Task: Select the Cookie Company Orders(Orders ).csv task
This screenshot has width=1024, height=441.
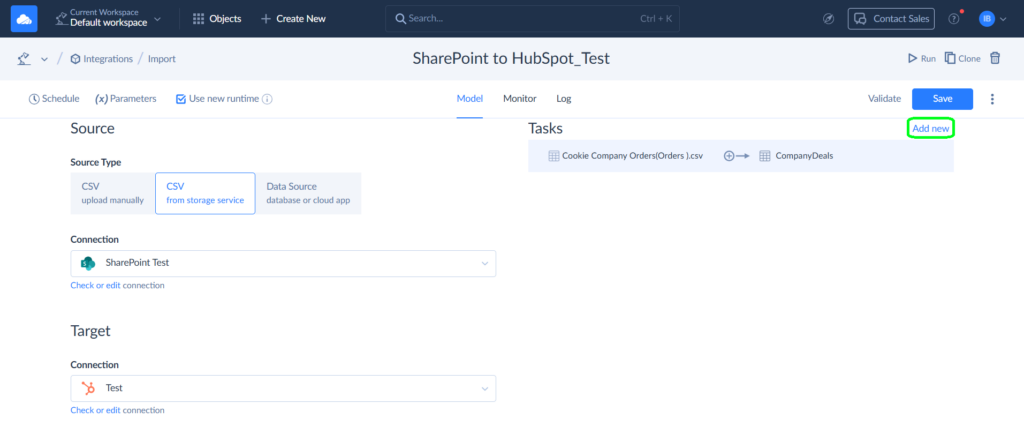Action: point(741,156)
